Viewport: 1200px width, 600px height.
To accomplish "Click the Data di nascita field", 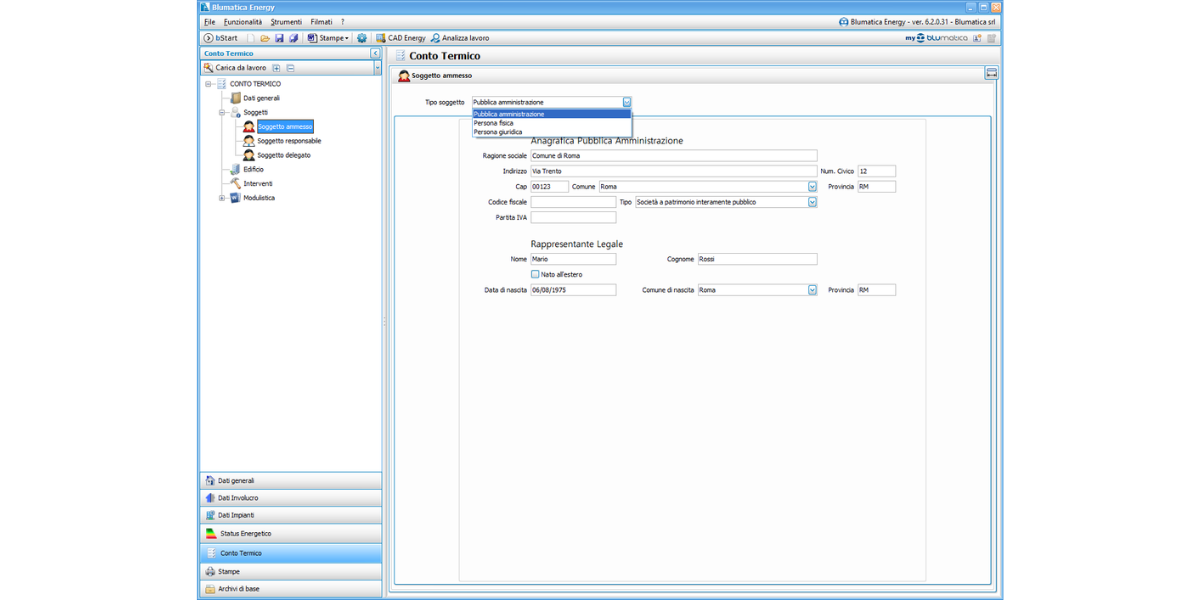I will point(573,290).
